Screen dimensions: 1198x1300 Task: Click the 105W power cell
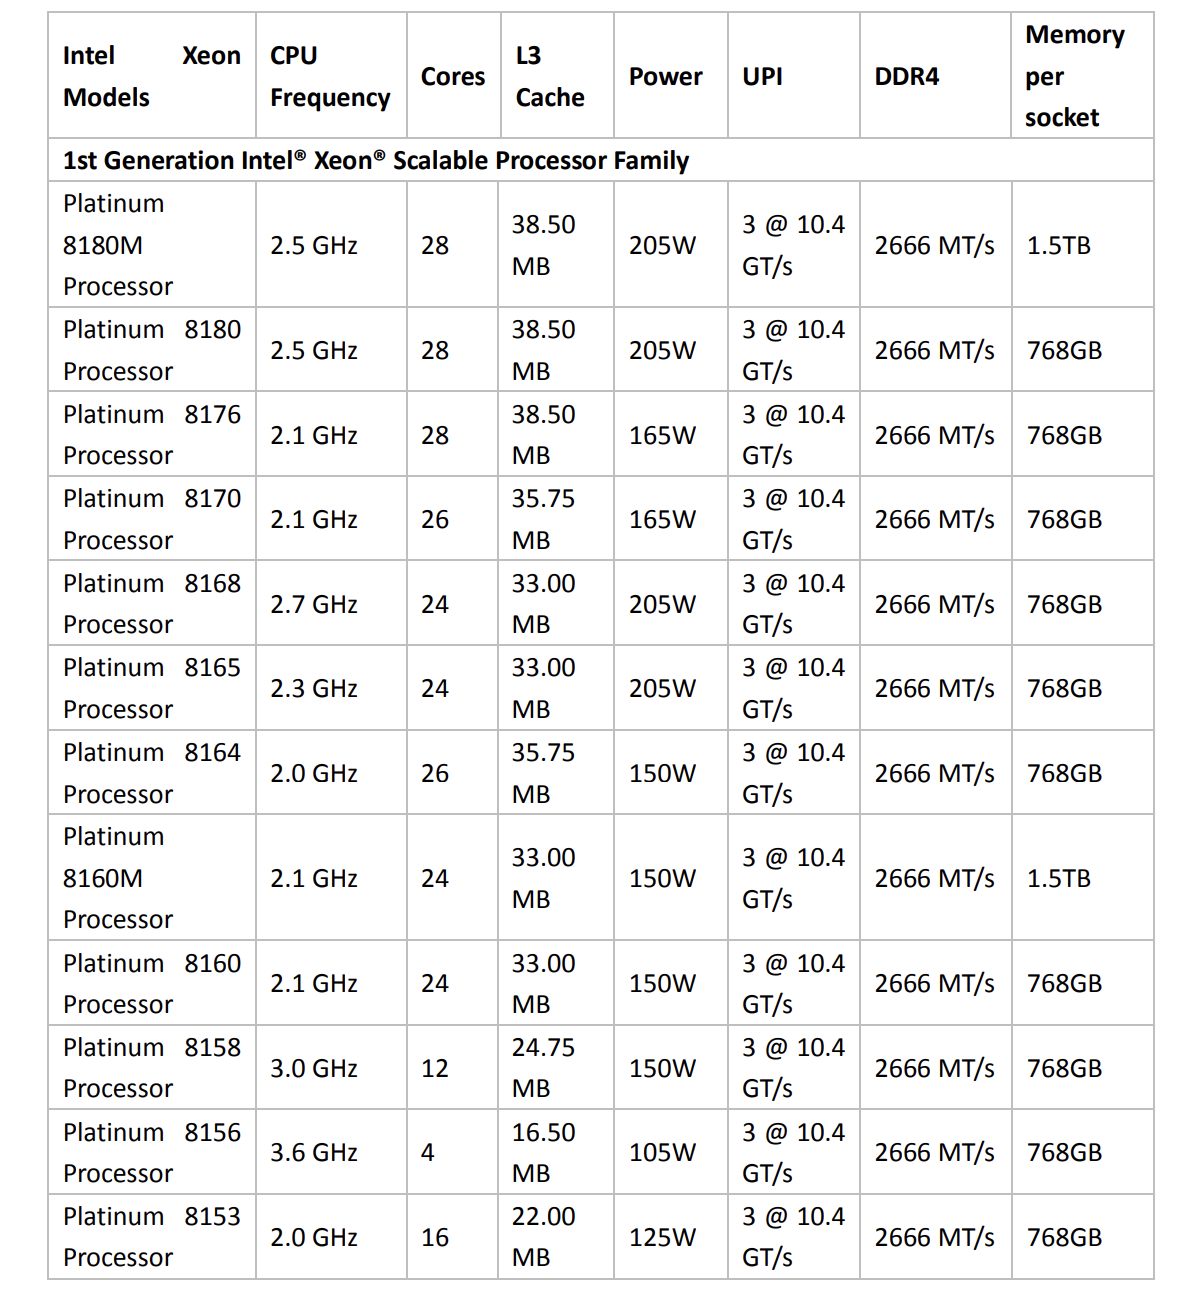tap(662, 1153)
